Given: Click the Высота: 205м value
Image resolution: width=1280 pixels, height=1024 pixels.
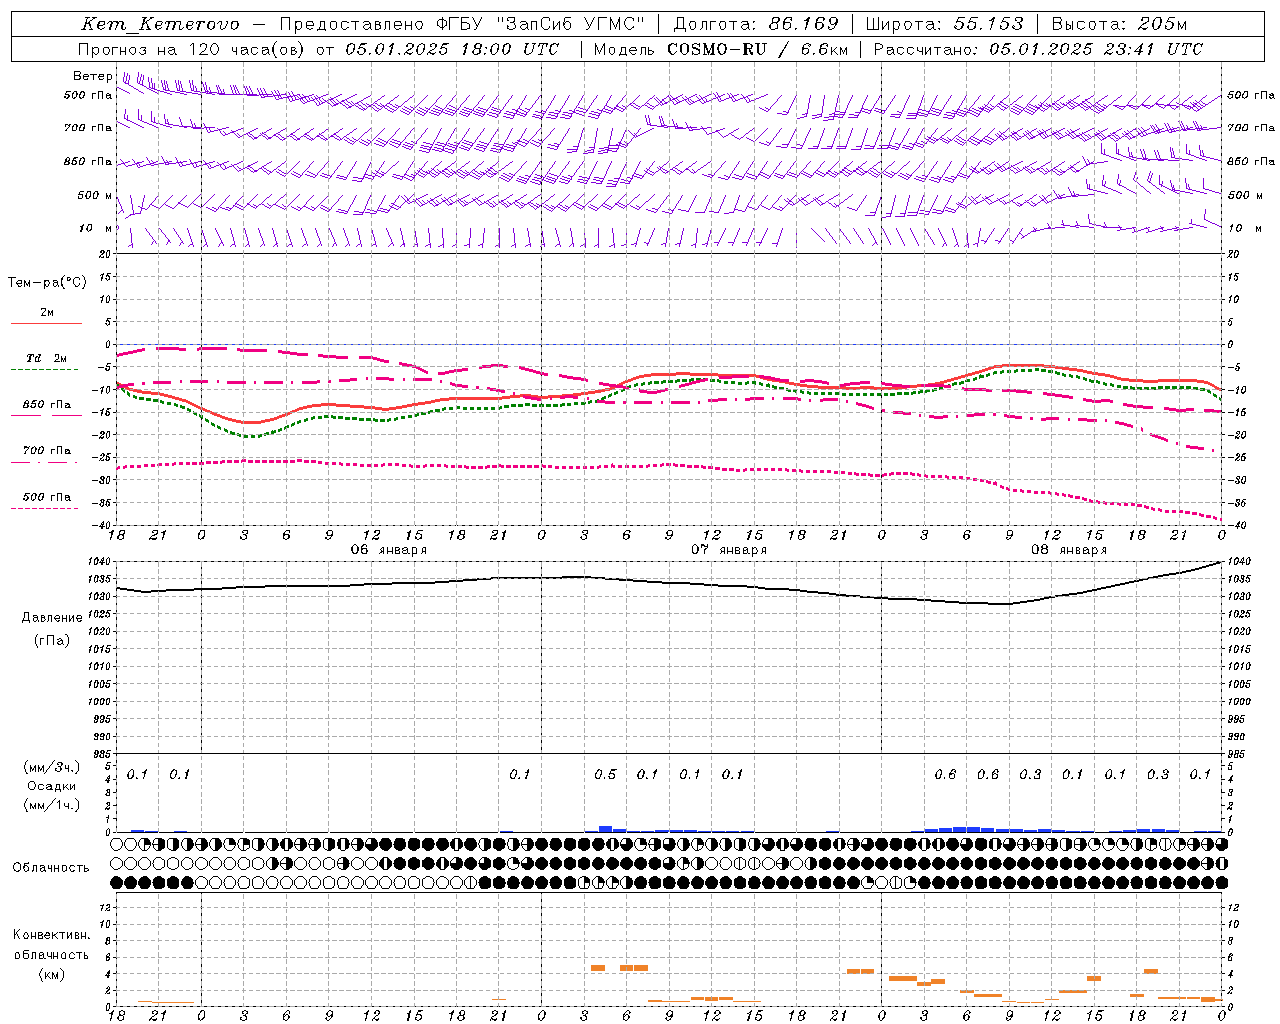Looking at the screenshot, I should [x=1119, y=24].
